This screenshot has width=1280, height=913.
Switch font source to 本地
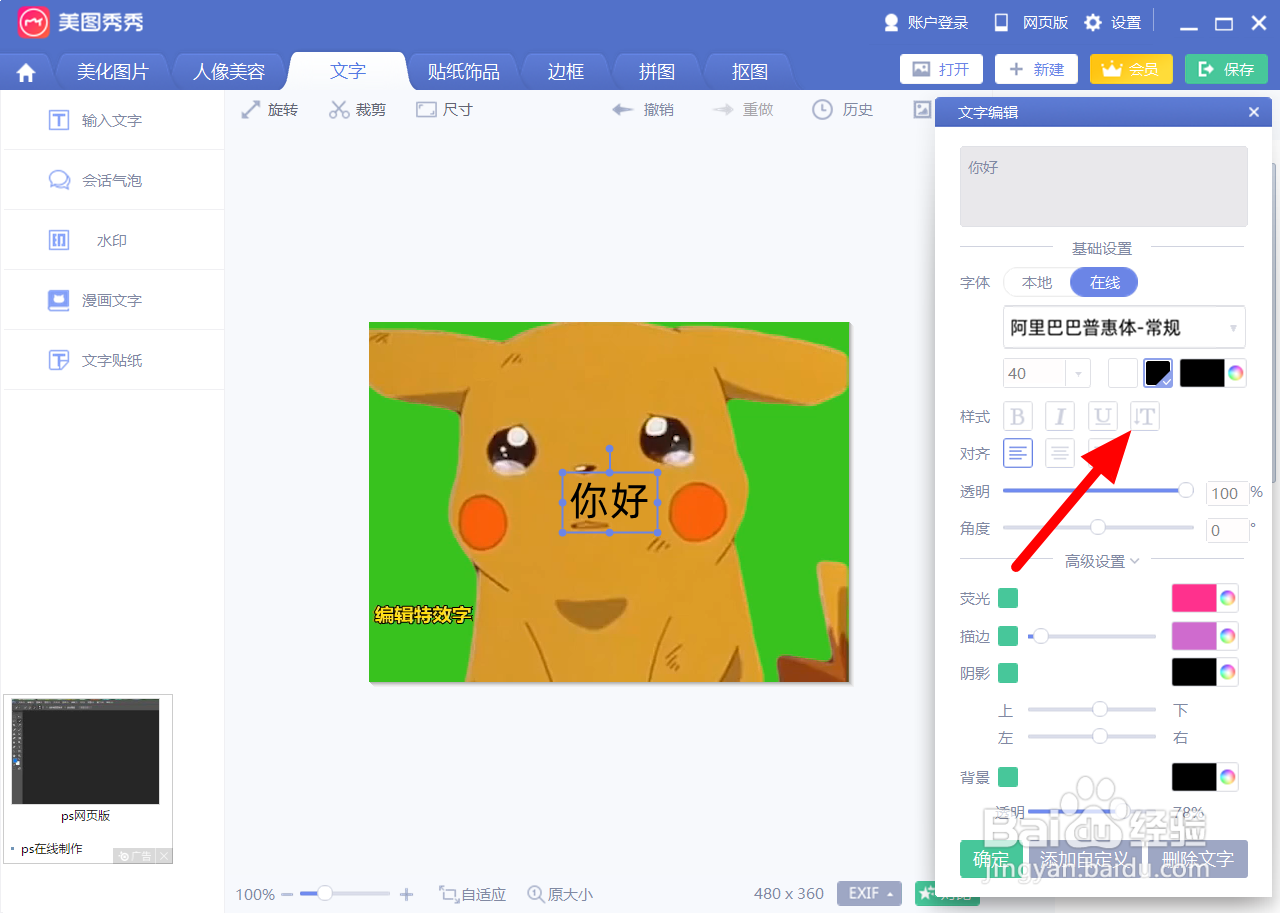pyautogui.click(x=1037, y=283)
